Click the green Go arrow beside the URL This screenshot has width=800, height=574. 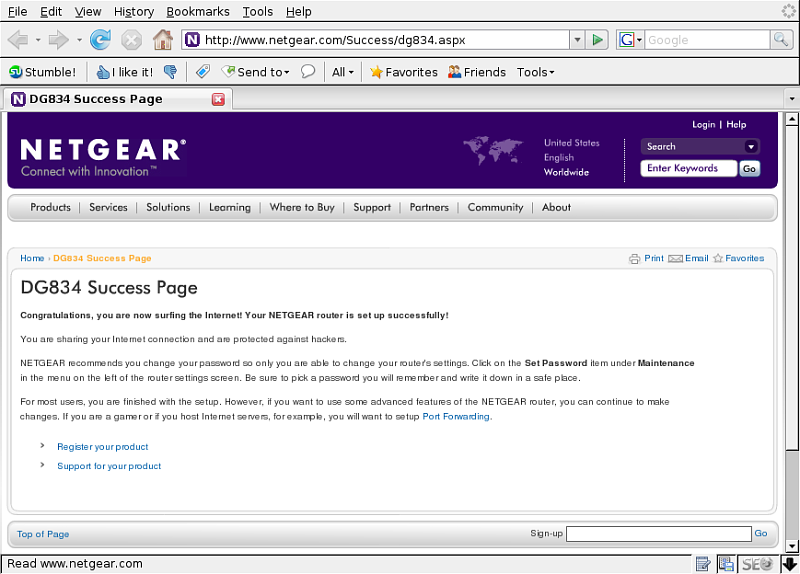tap(598, 40)
